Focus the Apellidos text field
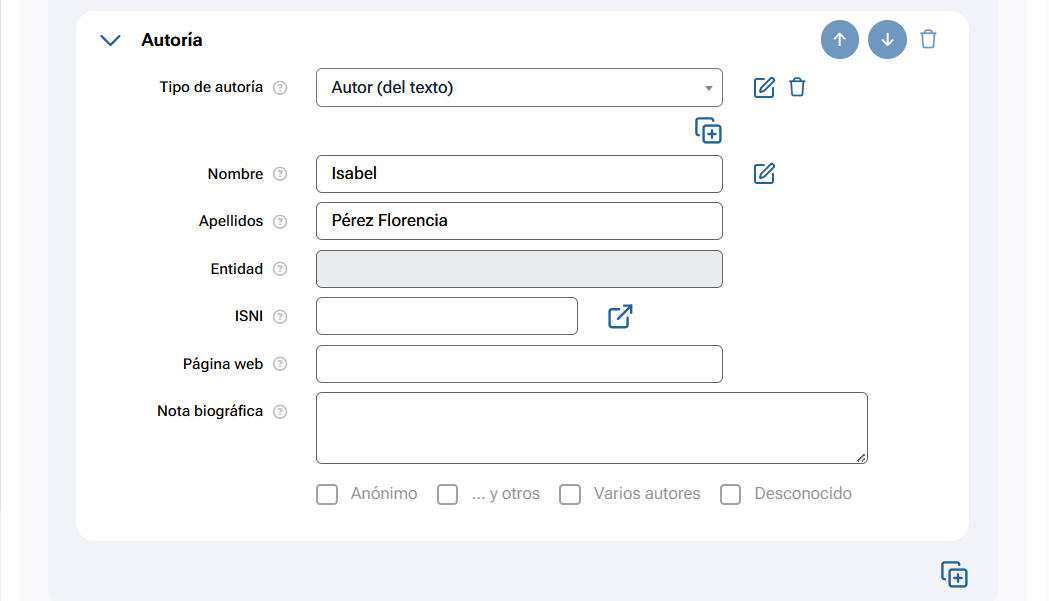 pyautogui.click(x=518, y=221)
